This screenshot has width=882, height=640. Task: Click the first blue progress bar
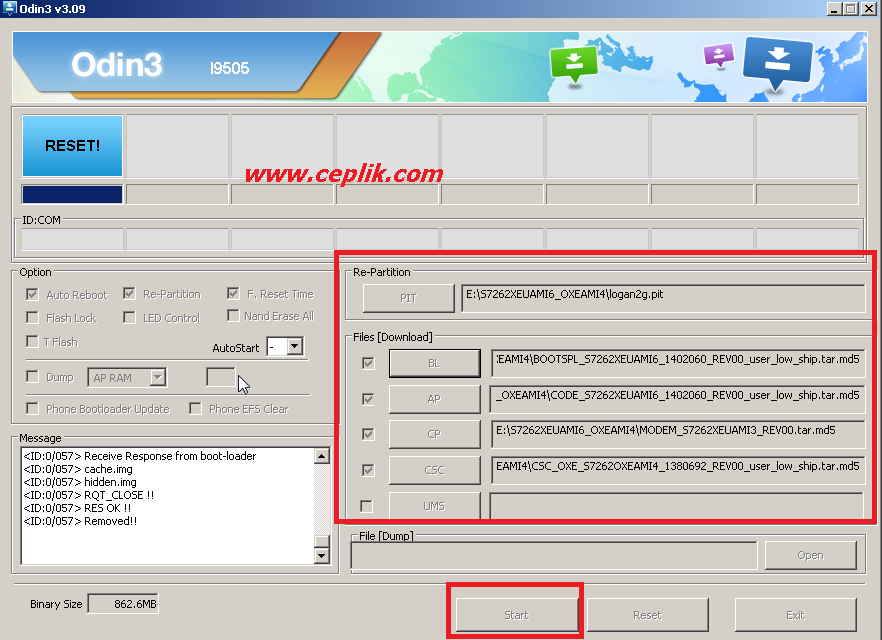[72, 194]
